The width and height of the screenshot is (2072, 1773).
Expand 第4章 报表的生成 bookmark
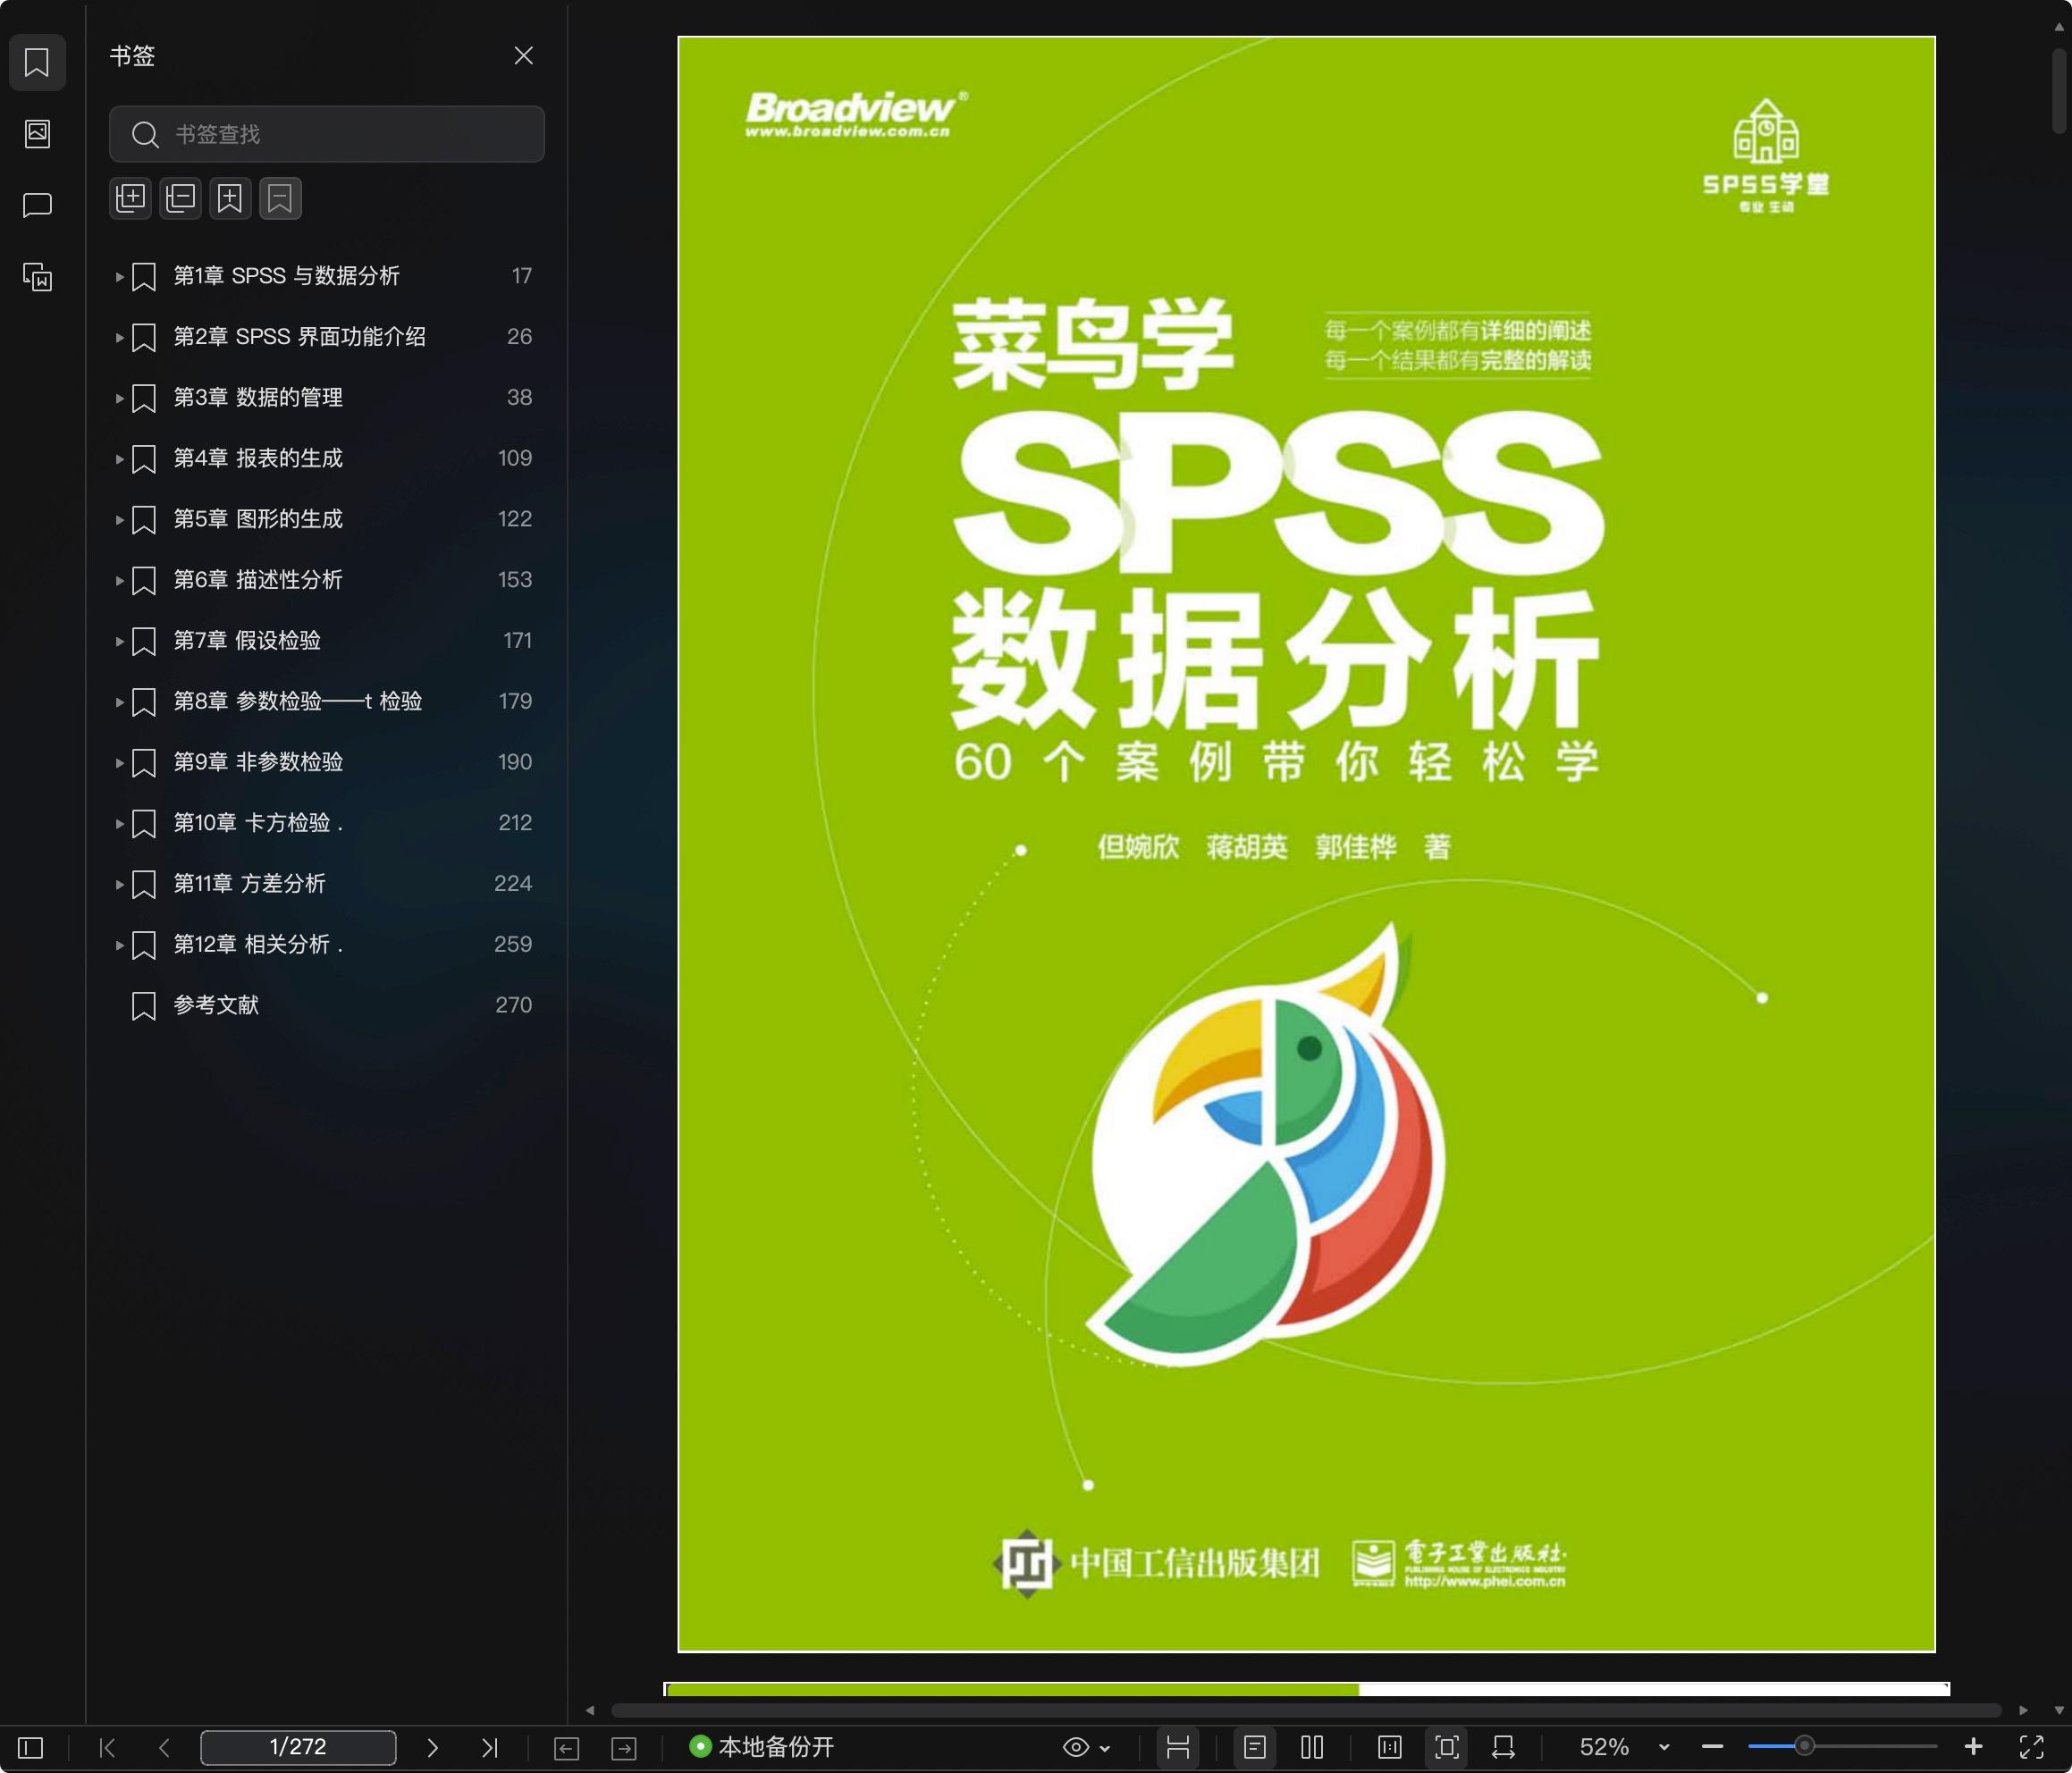coord(119,459)
